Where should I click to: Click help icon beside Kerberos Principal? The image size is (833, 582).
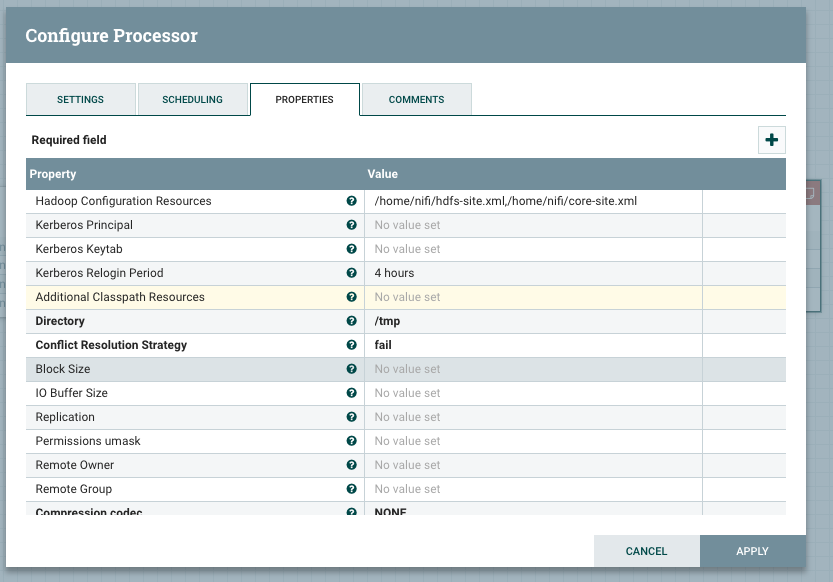coord(351,225)
